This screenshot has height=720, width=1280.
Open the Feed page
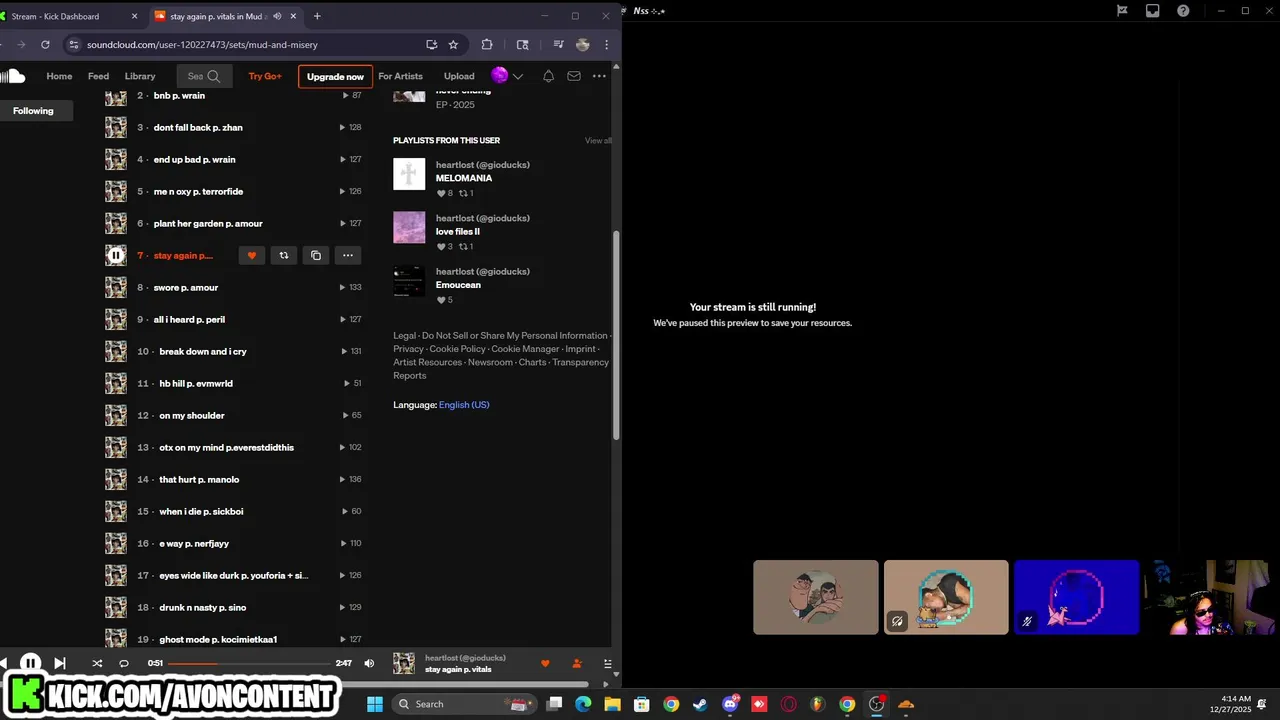(x=98, y=76)
